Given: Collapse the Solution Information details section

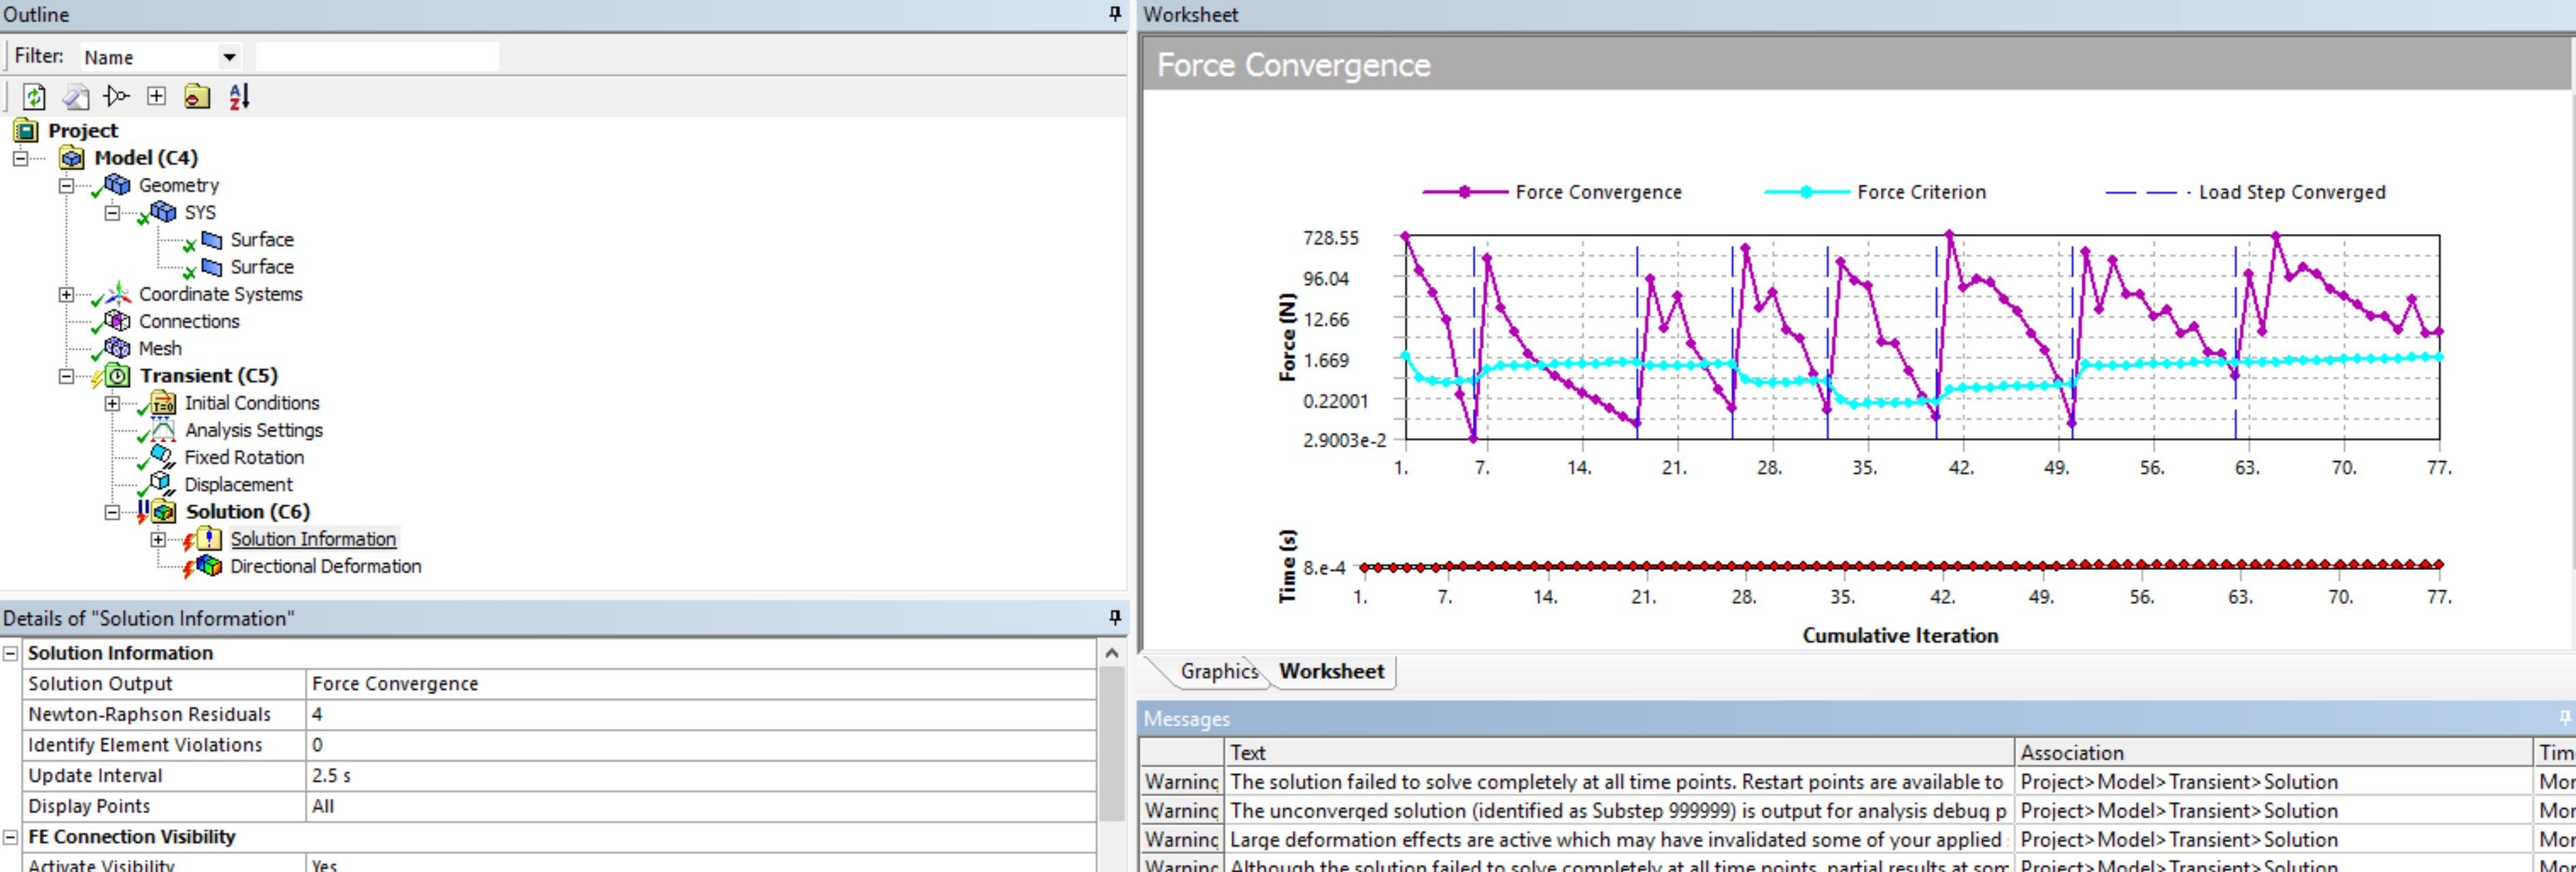Looking at the screenshot, I should point(11,653).
